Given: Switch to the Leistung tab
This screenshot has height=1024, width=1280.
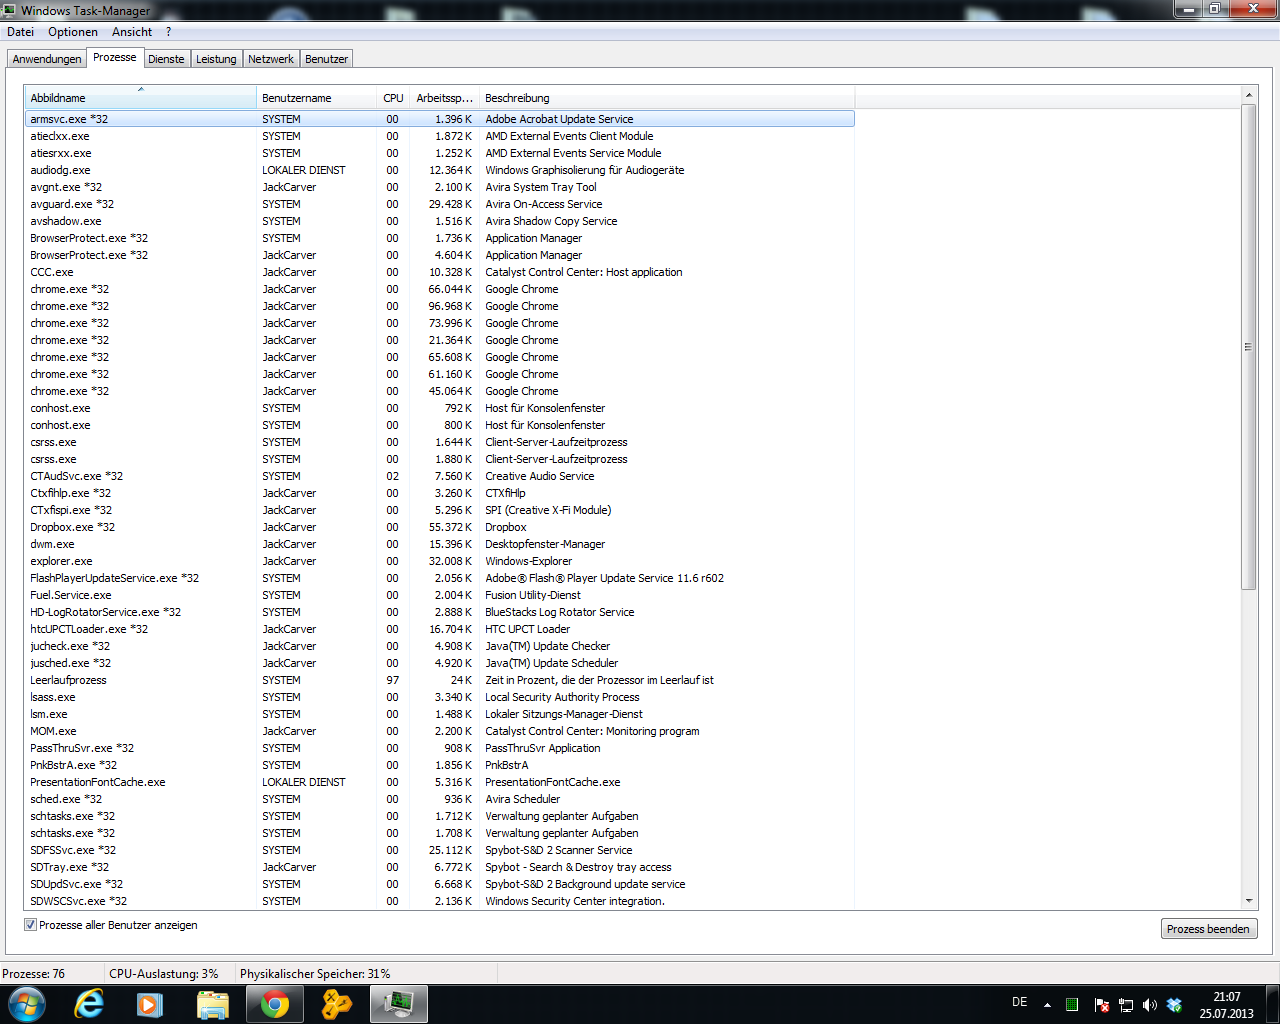Looking at the screenshot, I should [x=216, y=59].
